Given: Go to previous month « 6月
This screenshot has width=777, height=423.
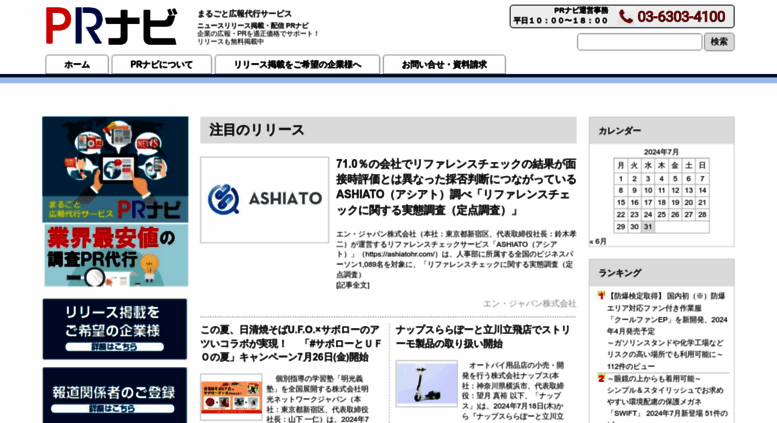Looking at the screenshot, I should click(x=598, y=241).
